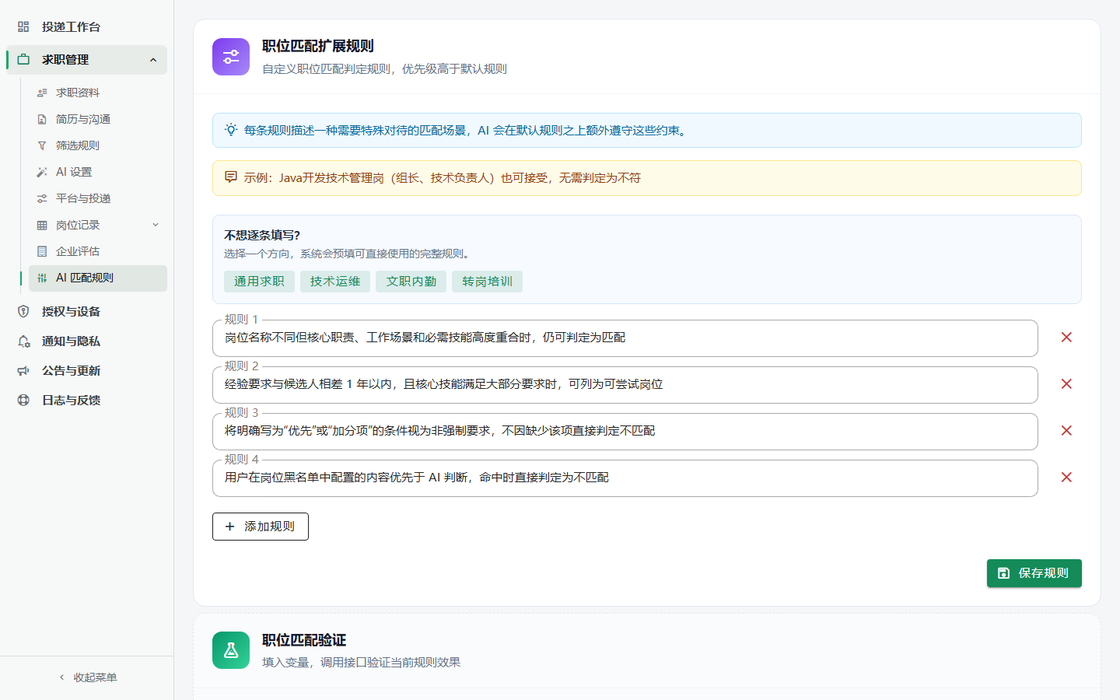Open 求职资料 submenu item
This screenshot has height=700, width=1120.
pos(98,93)
